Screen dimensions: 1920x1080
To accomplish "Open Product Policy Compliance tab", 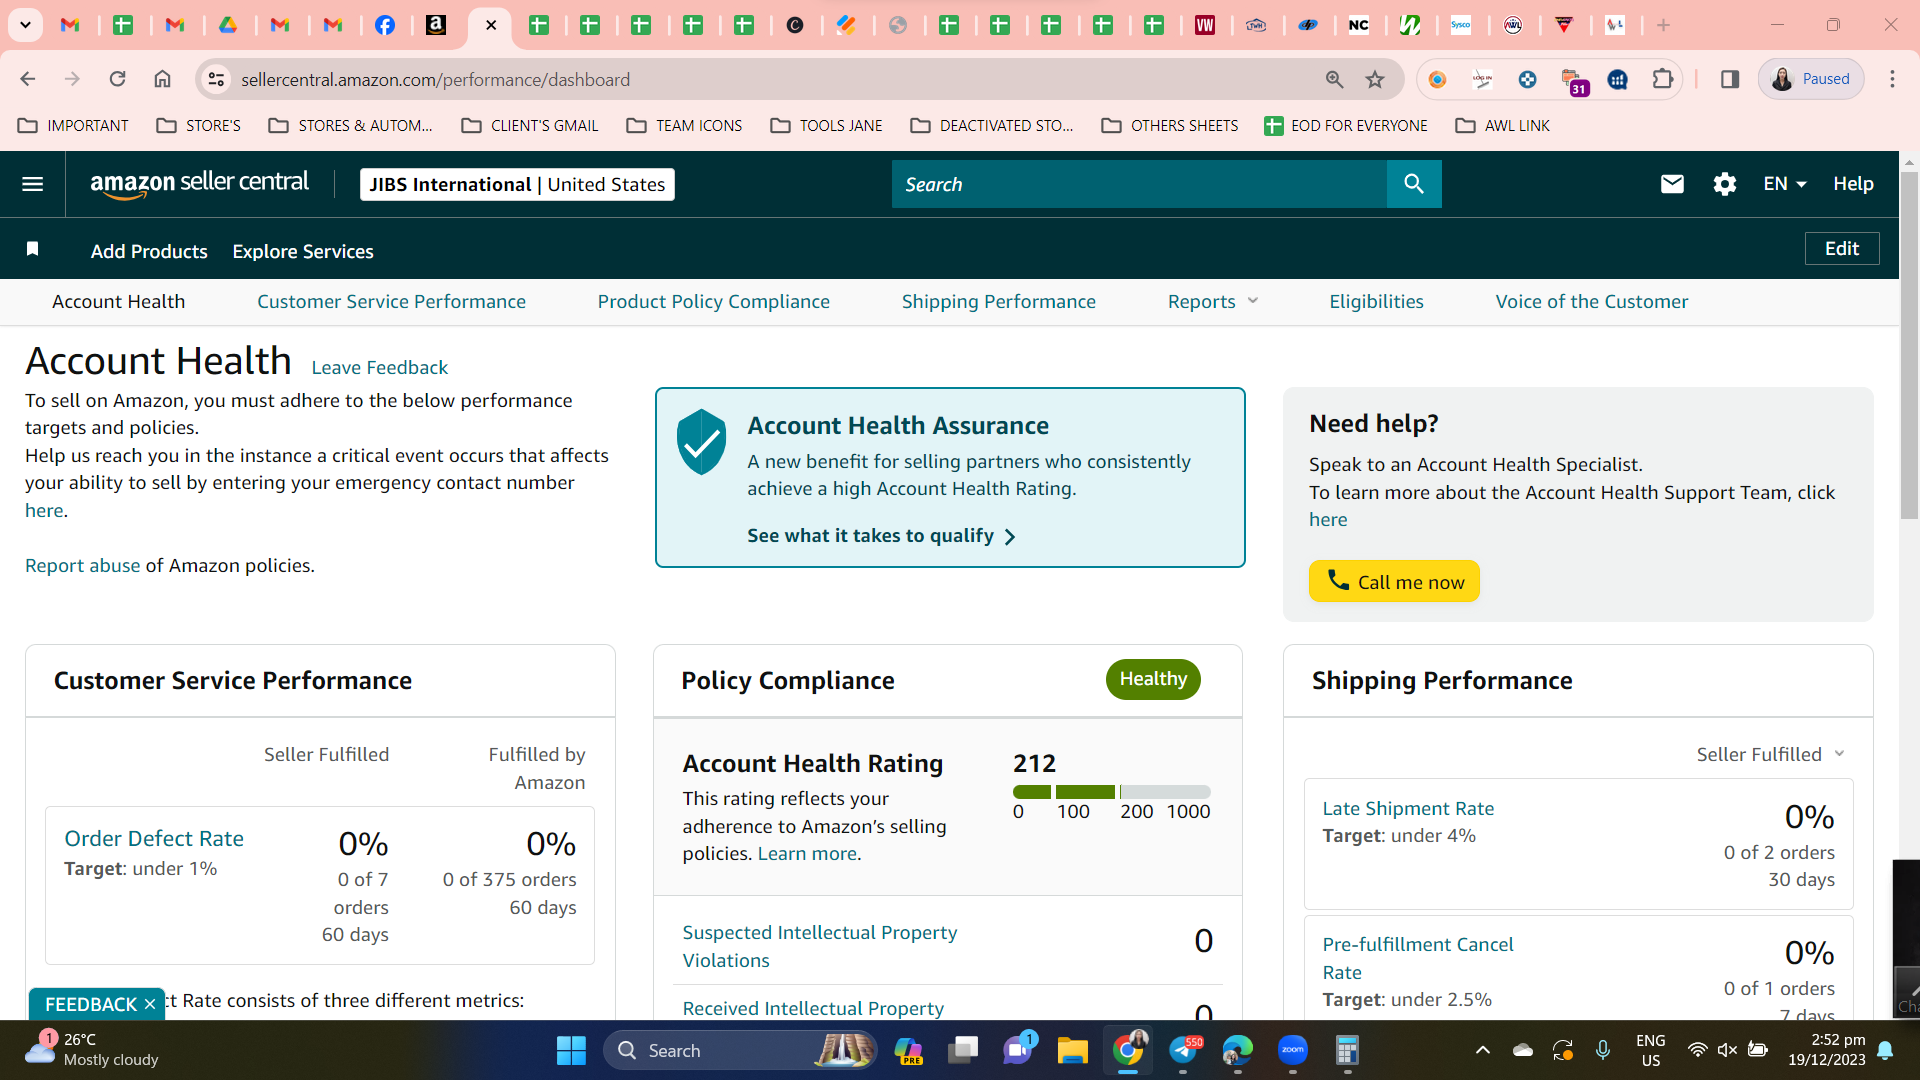I will (x=714, y=301).
